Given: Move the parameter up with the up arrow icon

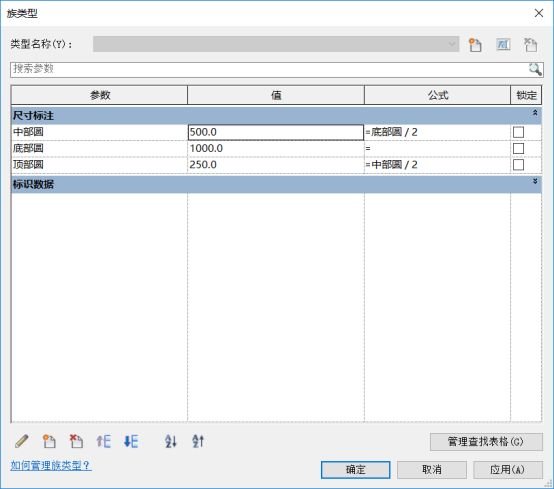Looking at the screenshot, I should pos(104,441).
